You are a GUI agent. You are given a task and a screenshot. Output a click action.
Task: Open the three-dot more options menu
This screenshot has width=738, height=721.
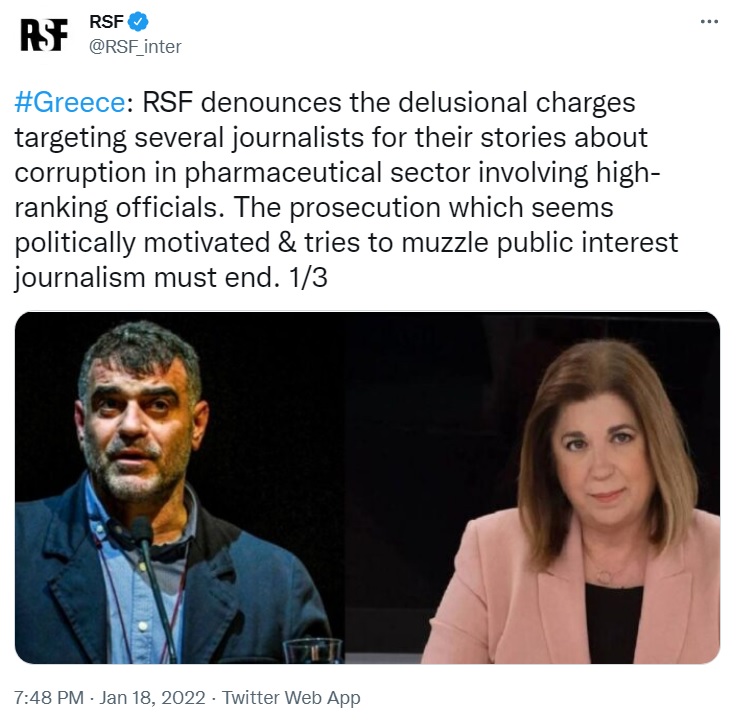[x=709, y=21]
